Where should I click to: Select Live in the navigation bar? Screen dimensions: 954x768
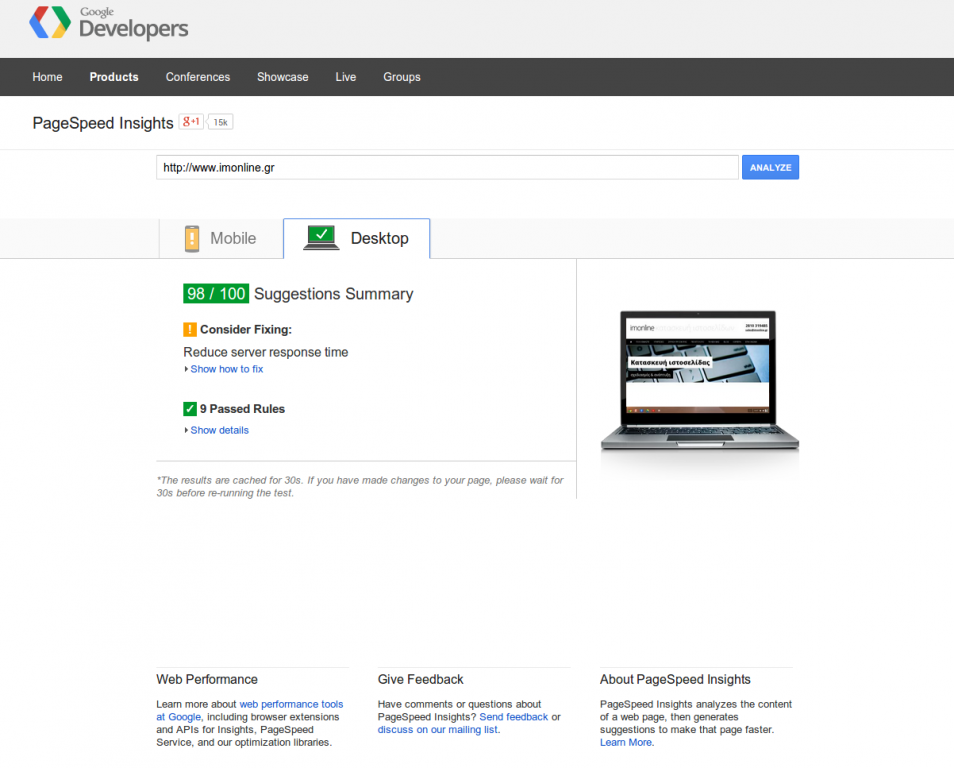point(346,77)
